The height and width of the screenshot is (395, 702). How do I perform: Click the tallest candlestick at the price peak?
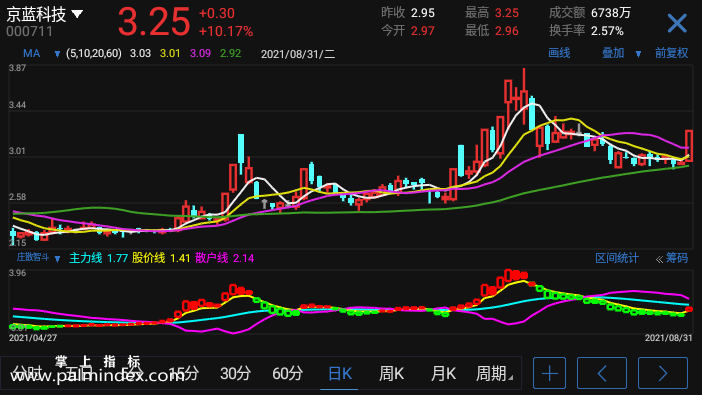[x=524, y=96]
